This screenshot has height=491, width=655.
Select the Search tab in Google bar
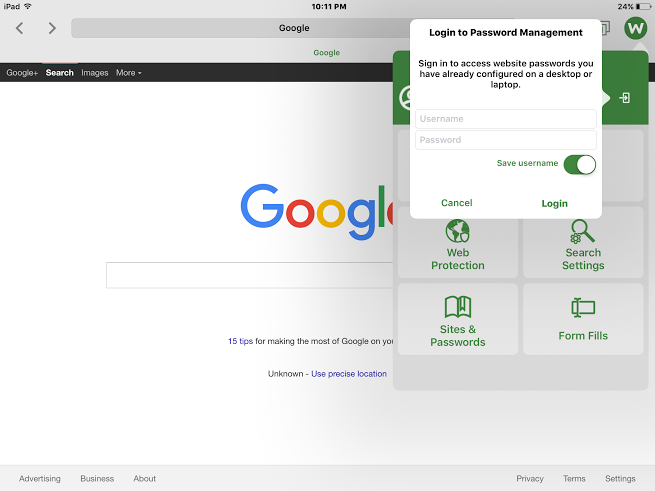pyautogui.click(x=59, y=73)
